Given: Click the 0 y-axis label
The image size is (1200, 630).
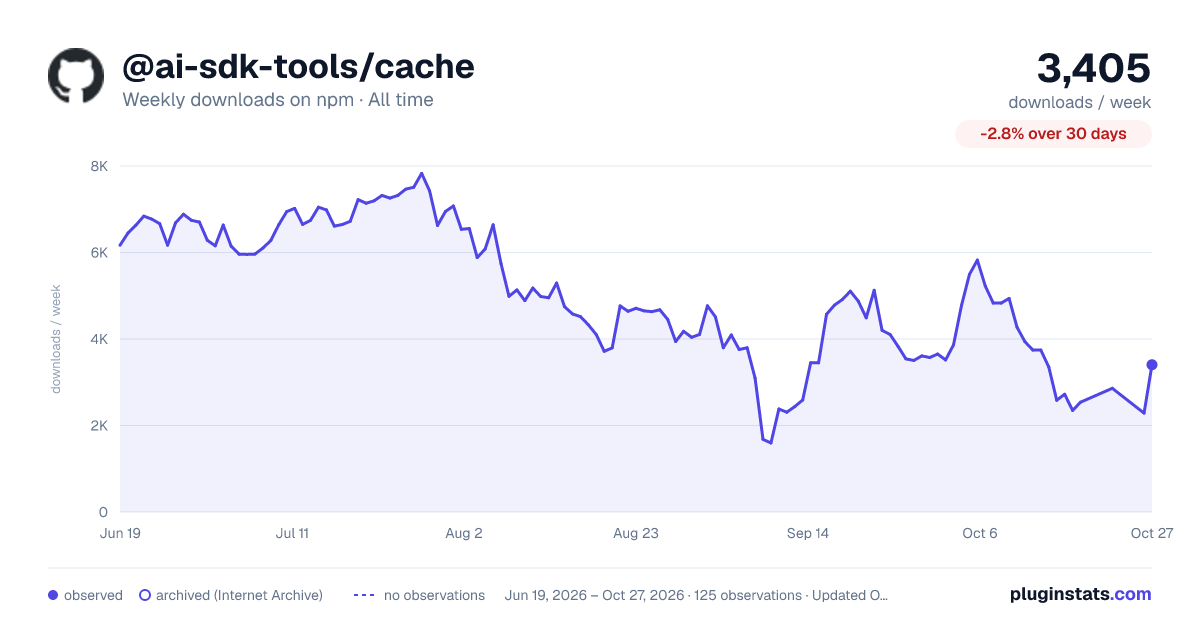Looking at the screenshot, I should (x=104, y=512).
